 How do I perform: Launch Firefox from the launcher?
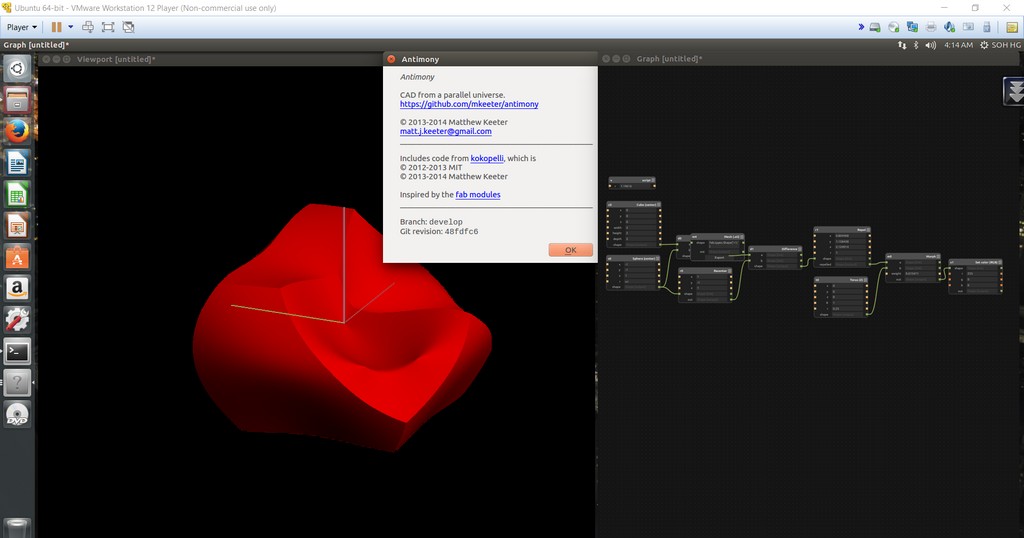18,131
